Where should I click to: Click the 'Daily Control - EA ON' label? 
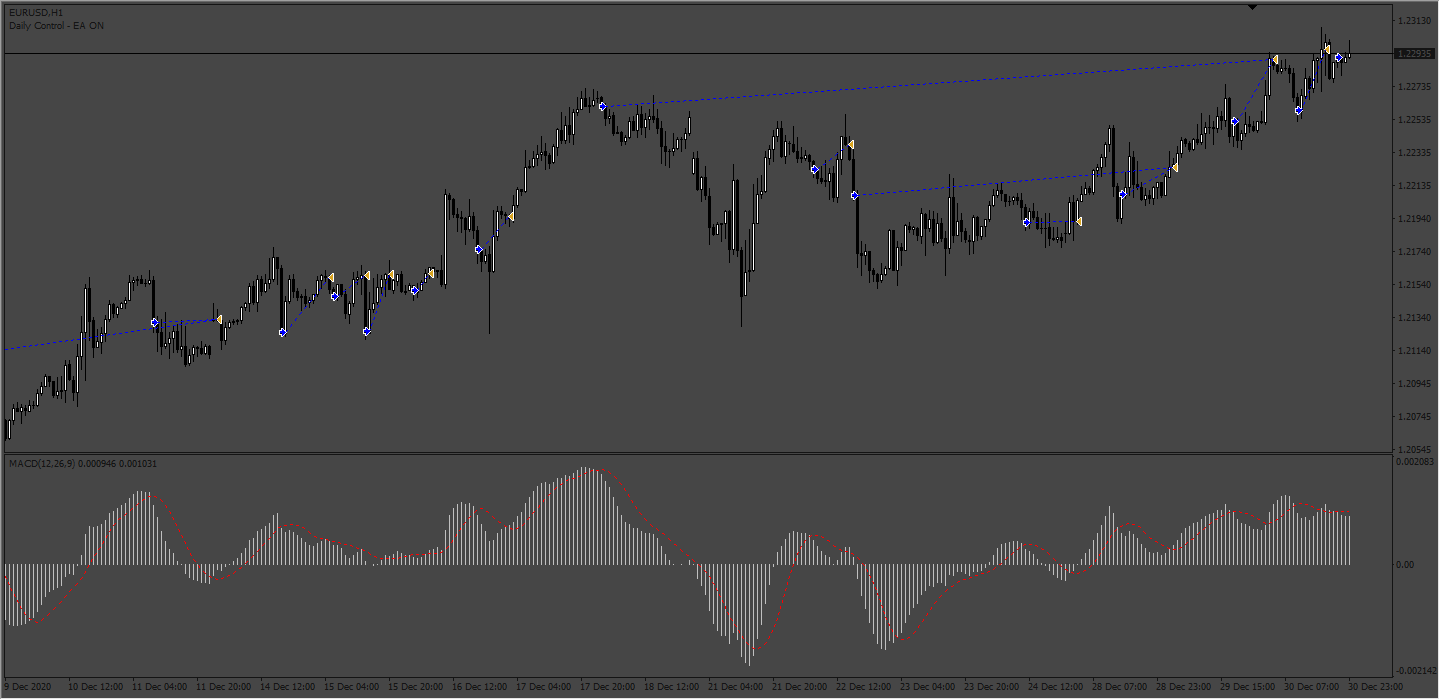[56, 26]
